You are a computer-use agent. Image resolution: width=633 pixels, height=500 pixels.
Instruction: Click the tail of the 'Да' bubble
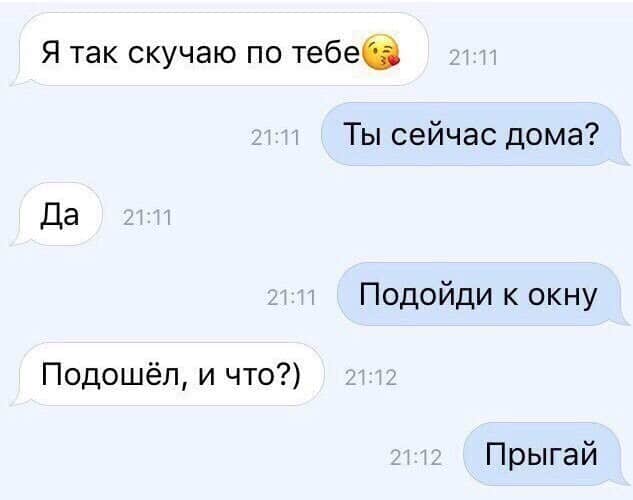[x=17, y=238]
